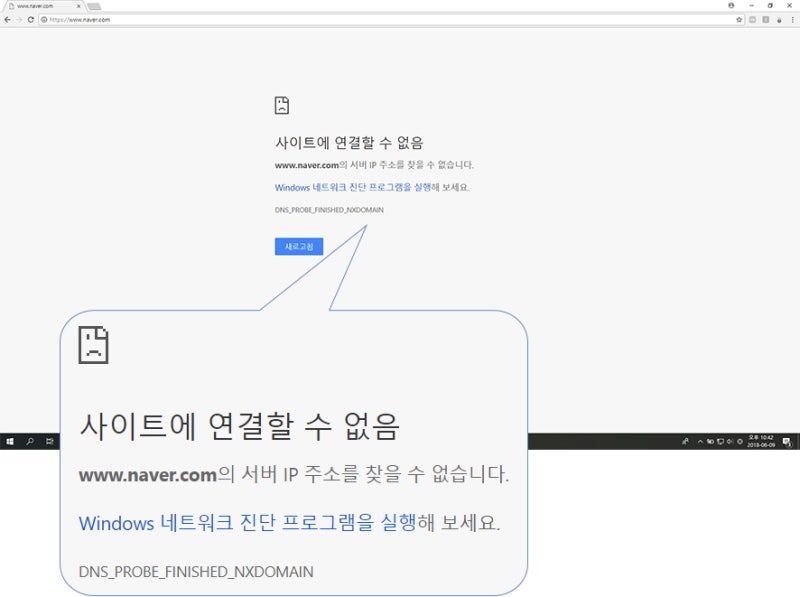800x597 pixels.
Task: Click the sad page error icon
Action: click(282, 105)
